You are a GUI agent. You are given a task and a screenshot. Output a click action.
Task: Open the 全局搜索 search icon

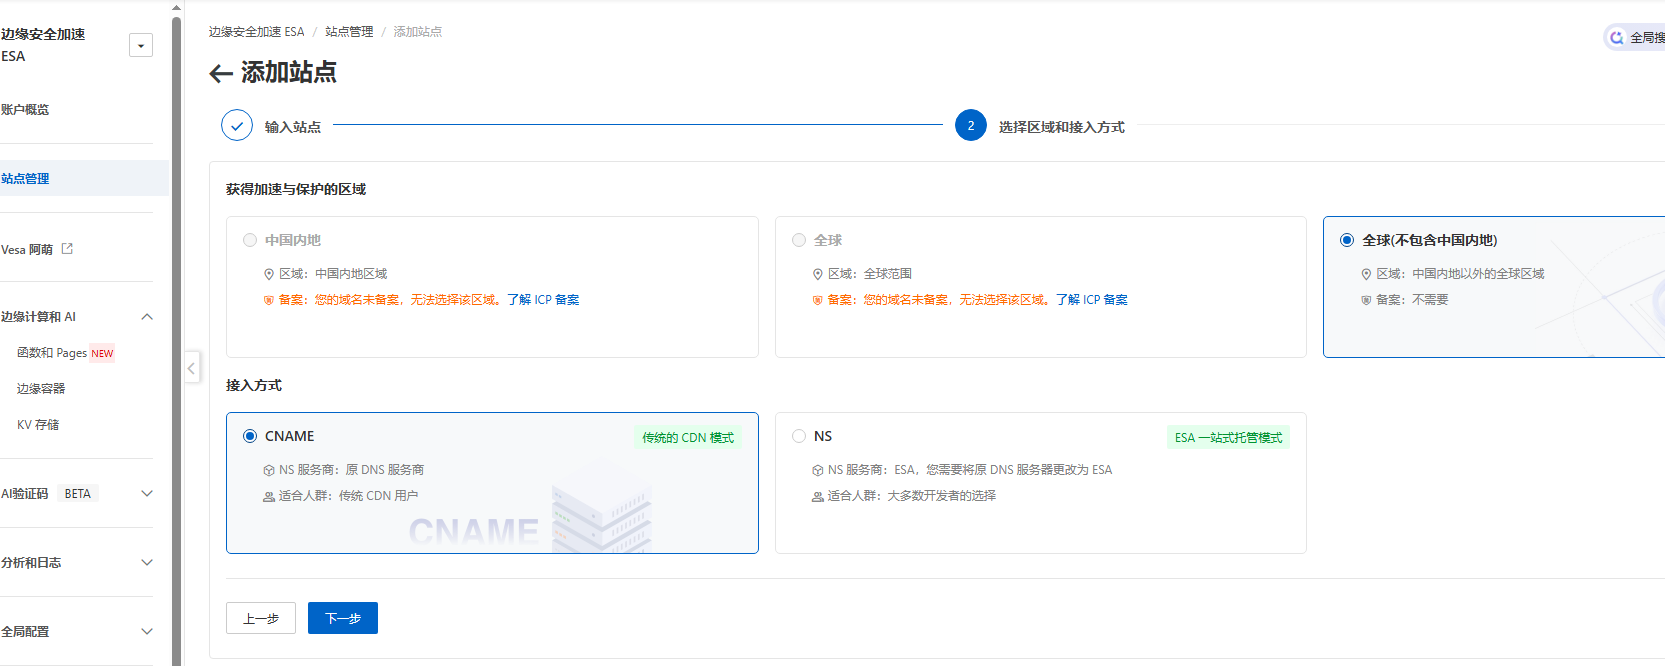1616,38
